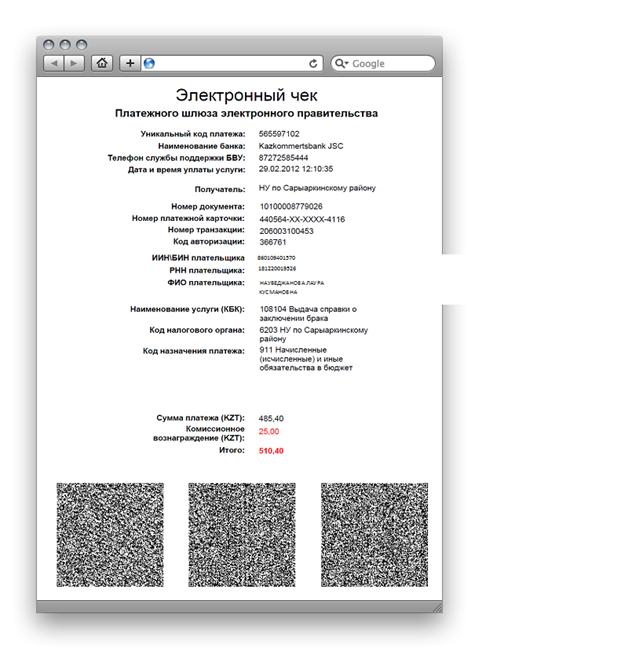Select bank name 'Kazkommertsbank JSC'

coord(301,146)
